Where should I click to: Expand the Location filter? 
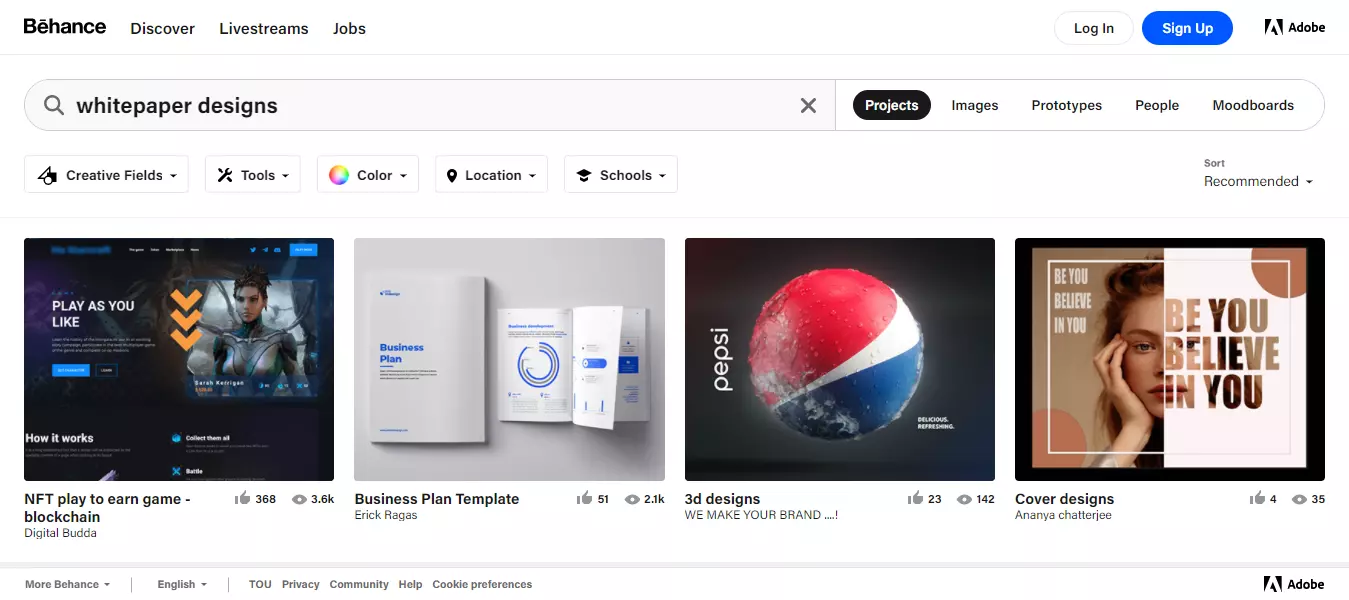point(491,175)
